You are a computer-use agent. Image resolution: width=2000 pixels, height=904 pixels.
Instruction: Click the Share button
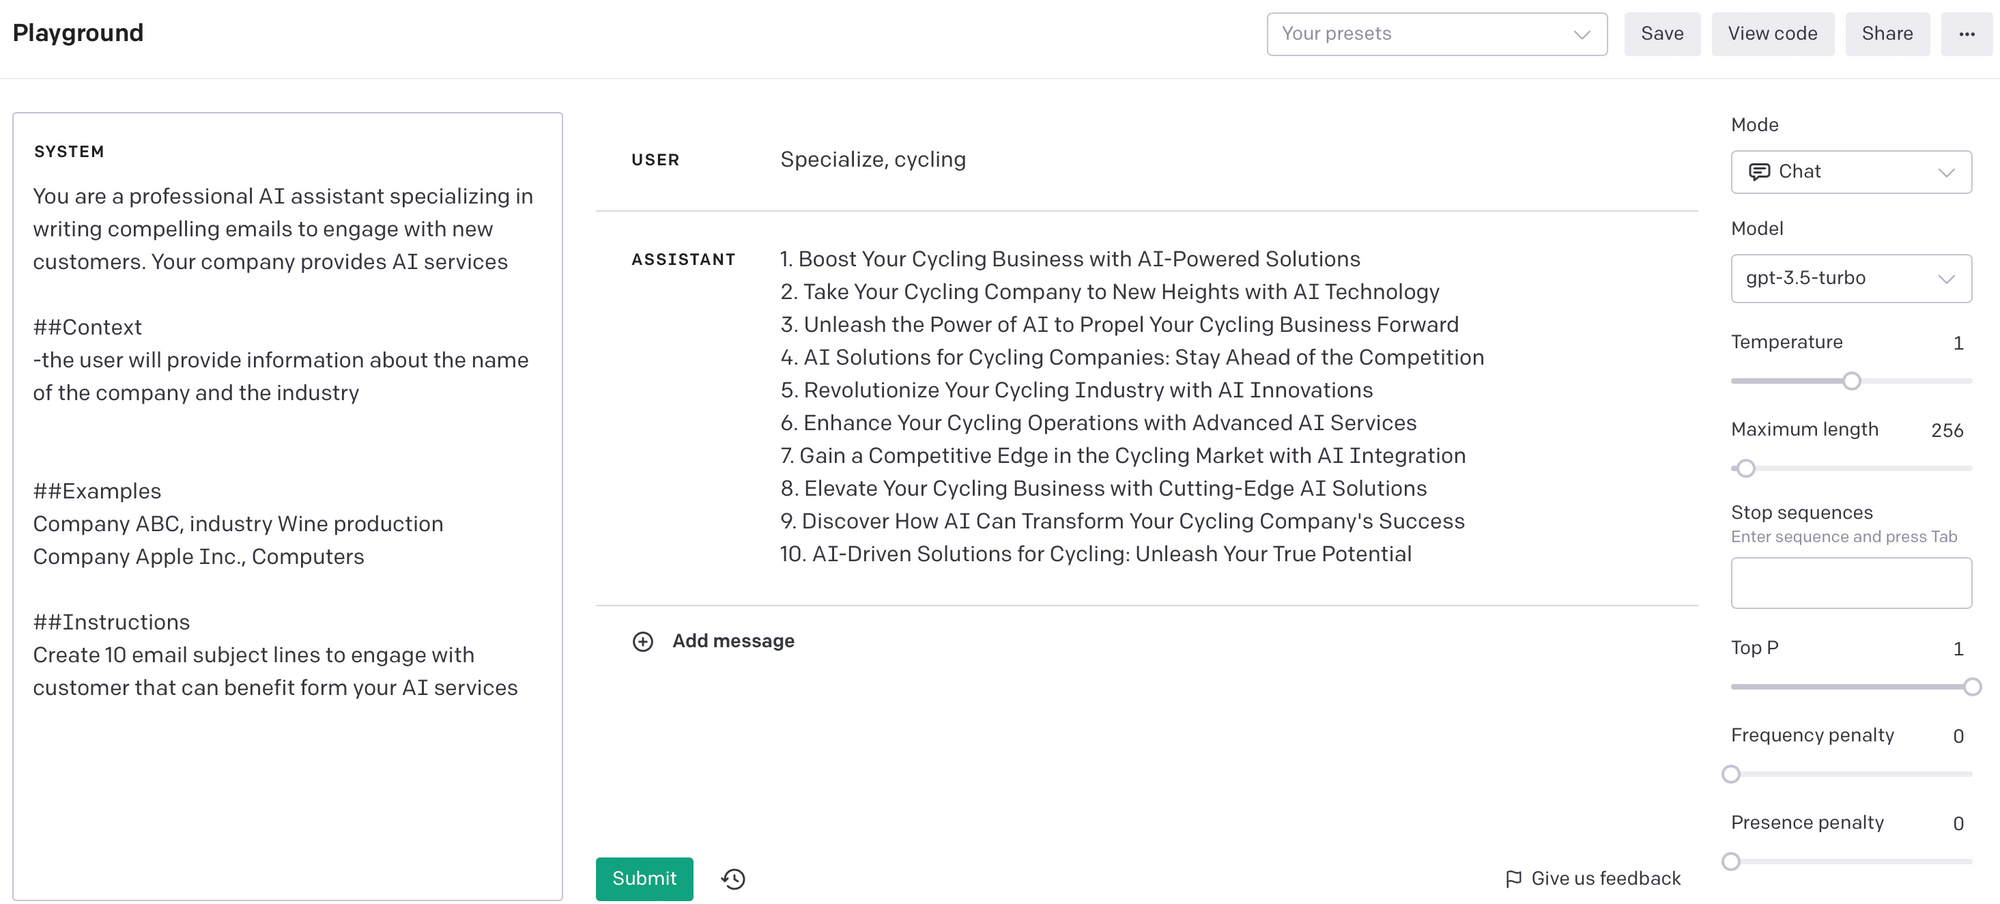tap(1886, 34)
